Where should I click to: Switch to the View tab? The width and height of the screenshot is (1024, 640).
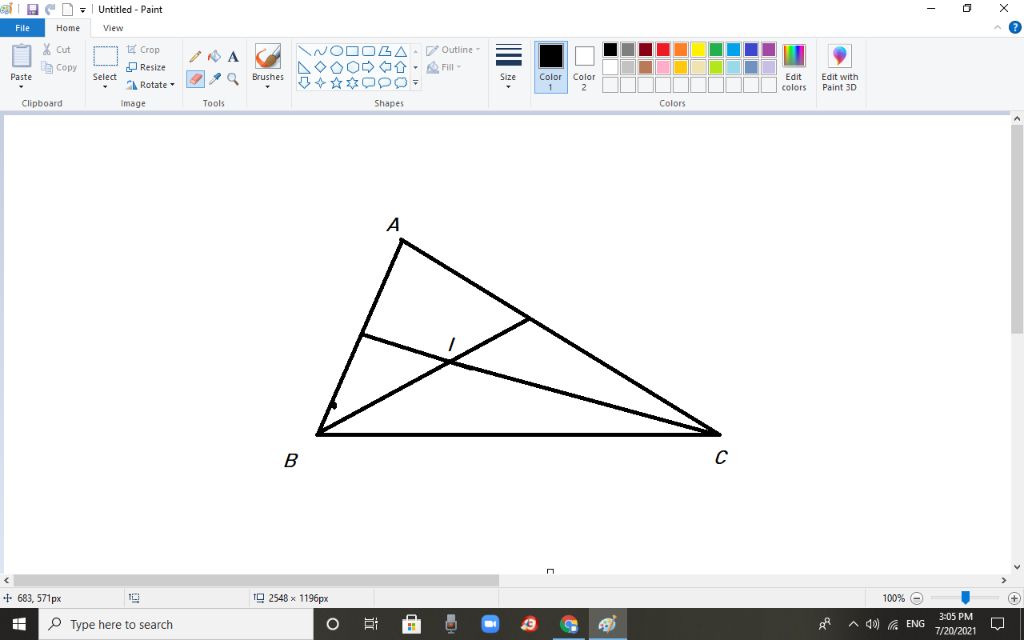113,28
